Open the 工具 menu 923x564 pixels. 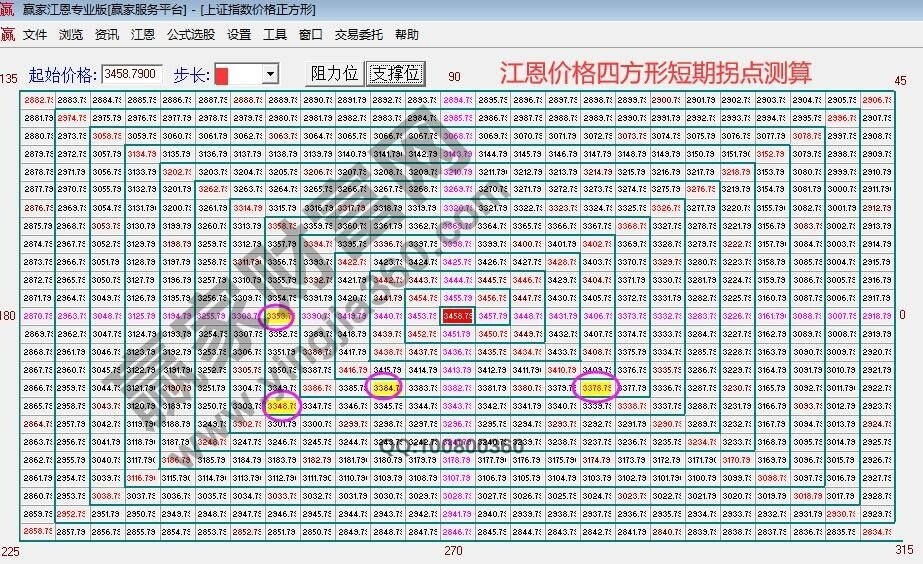275,34
